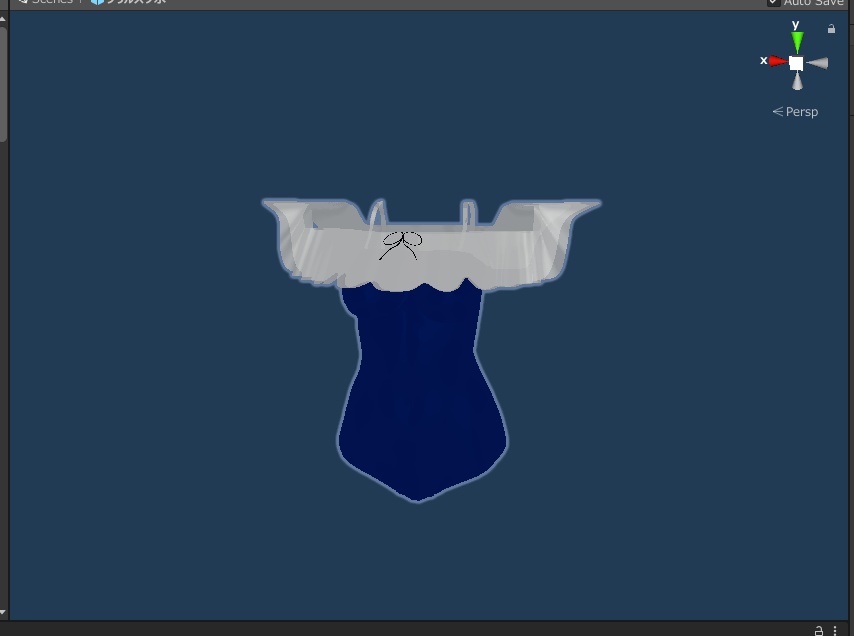Select the dark blue swimsuit model in the scene
The width and height of the screenshot is (854, 636).
[420, 380]
